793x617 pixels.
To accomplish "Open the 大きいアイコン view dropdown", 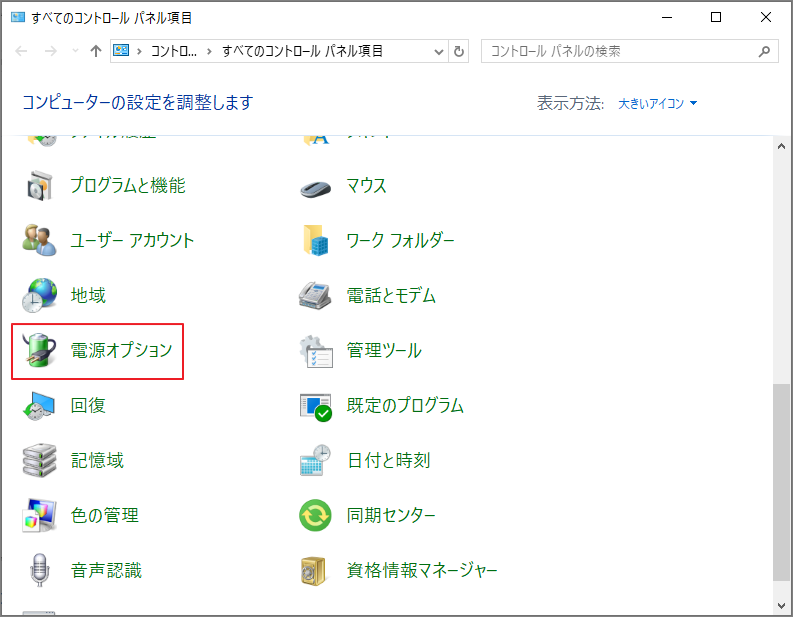I will [x=657, y=103].
